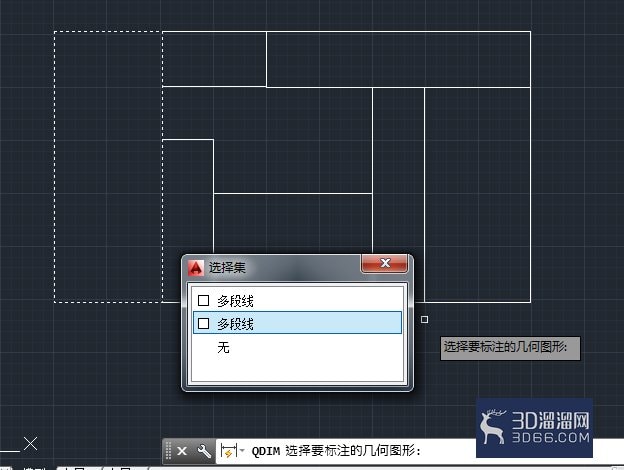The image size is (624, 470).
Task: Close the 选择集 dialog
Action: [384, 263]
